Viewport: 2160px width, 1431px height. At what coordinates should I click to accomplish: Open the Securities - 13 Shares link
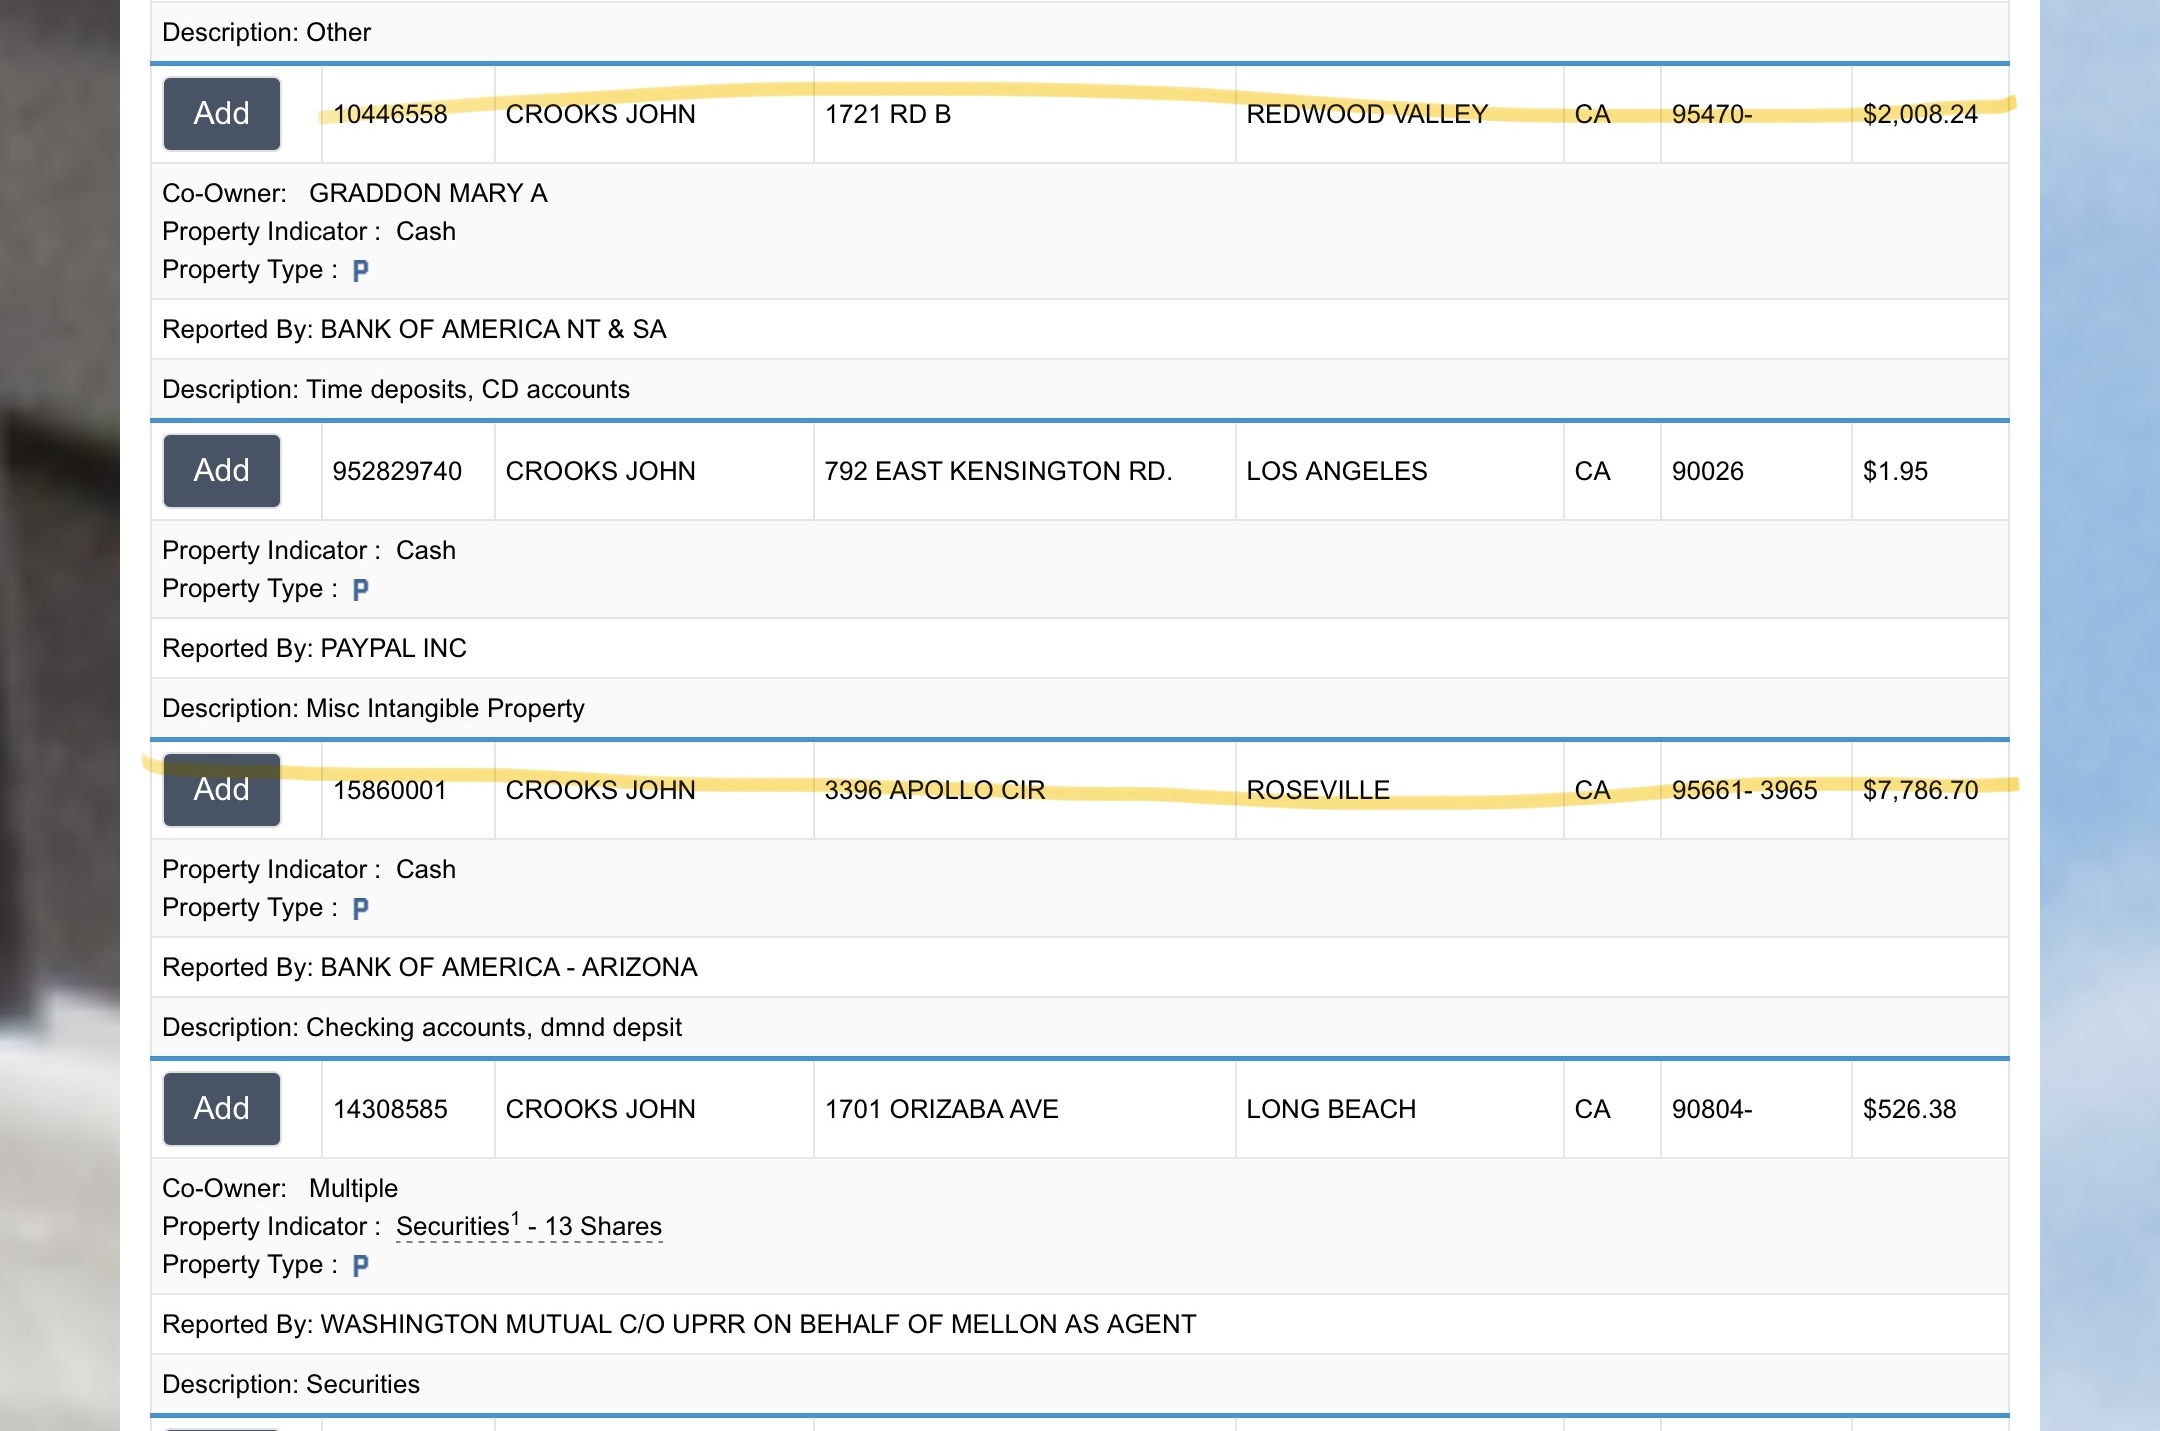[x=529, y=1226]
